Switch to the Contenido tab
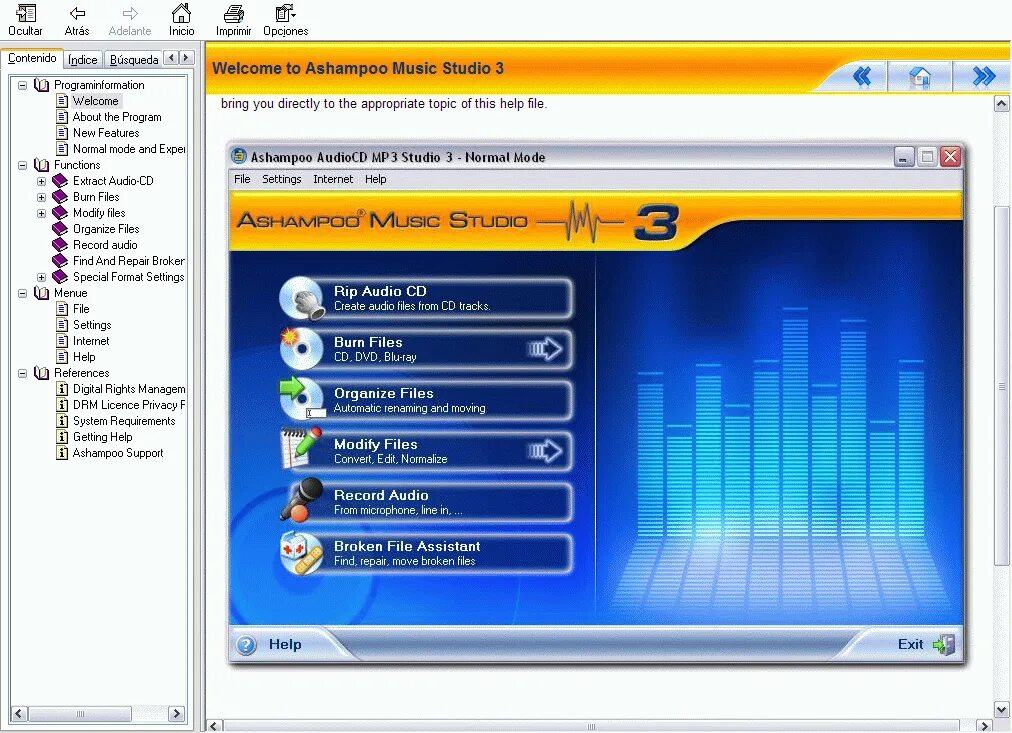The height and width of the screenshot is (733, 1012). pyautogui.click(x=32, y=58)
